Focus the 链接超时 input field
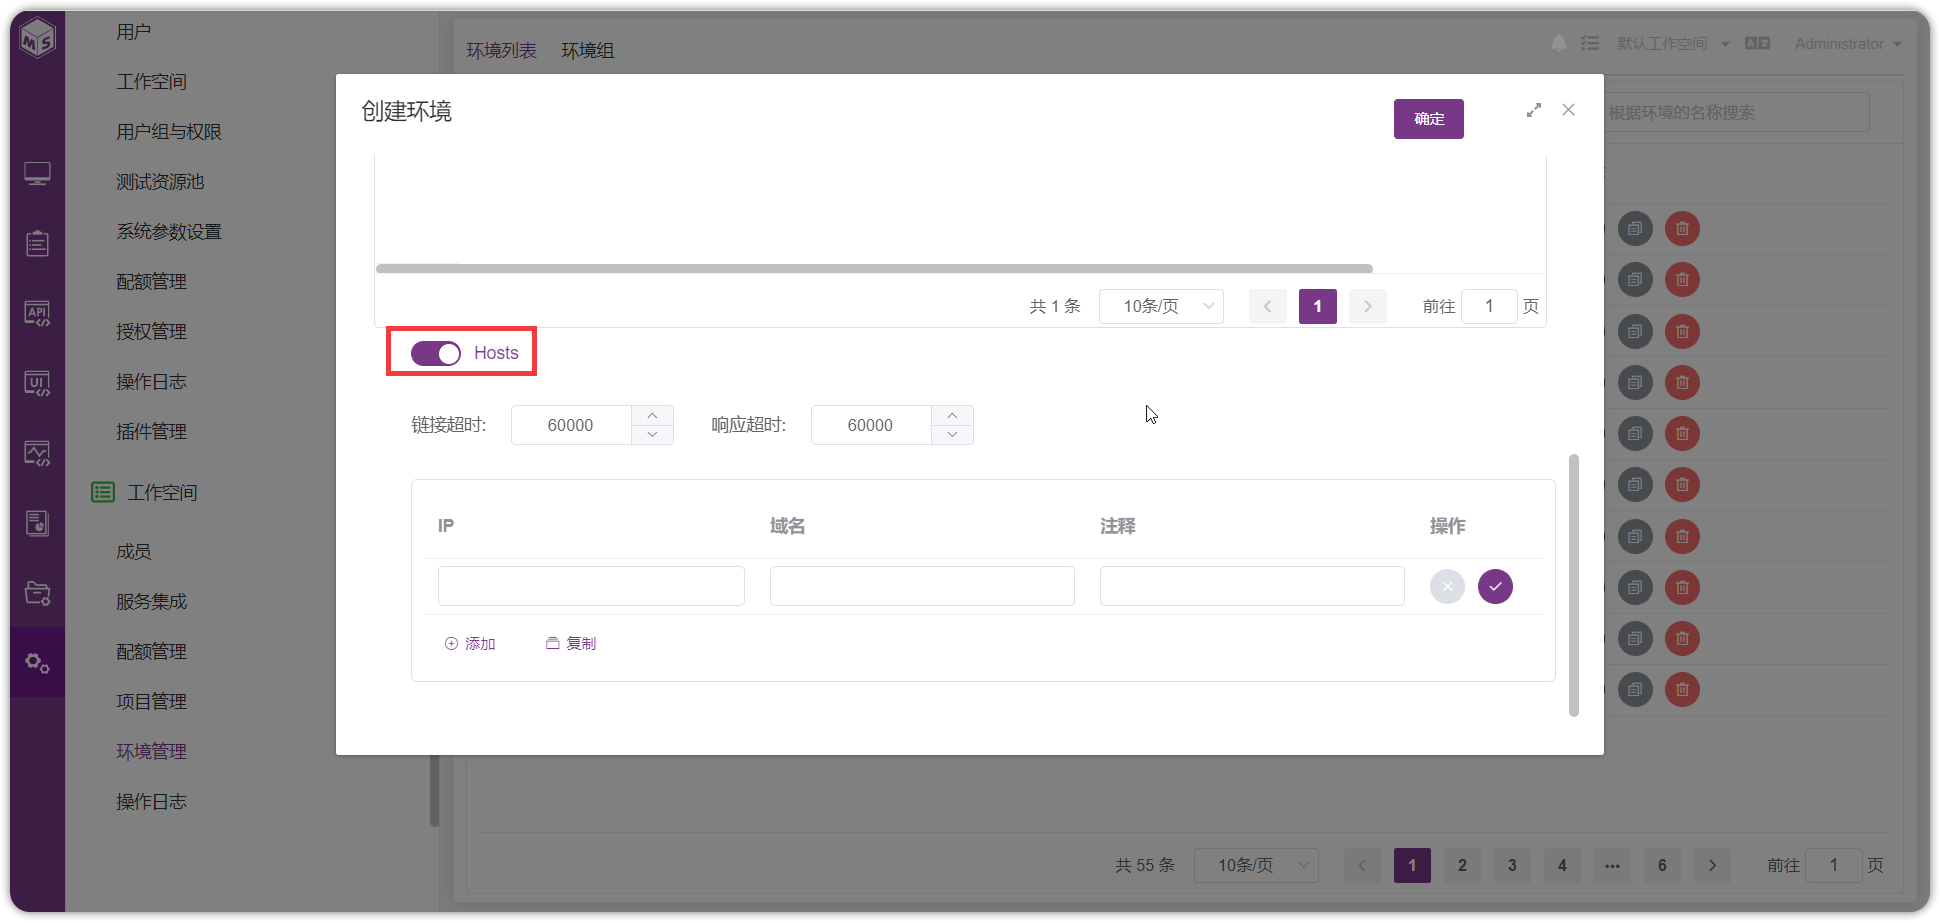 coord(571,425)
